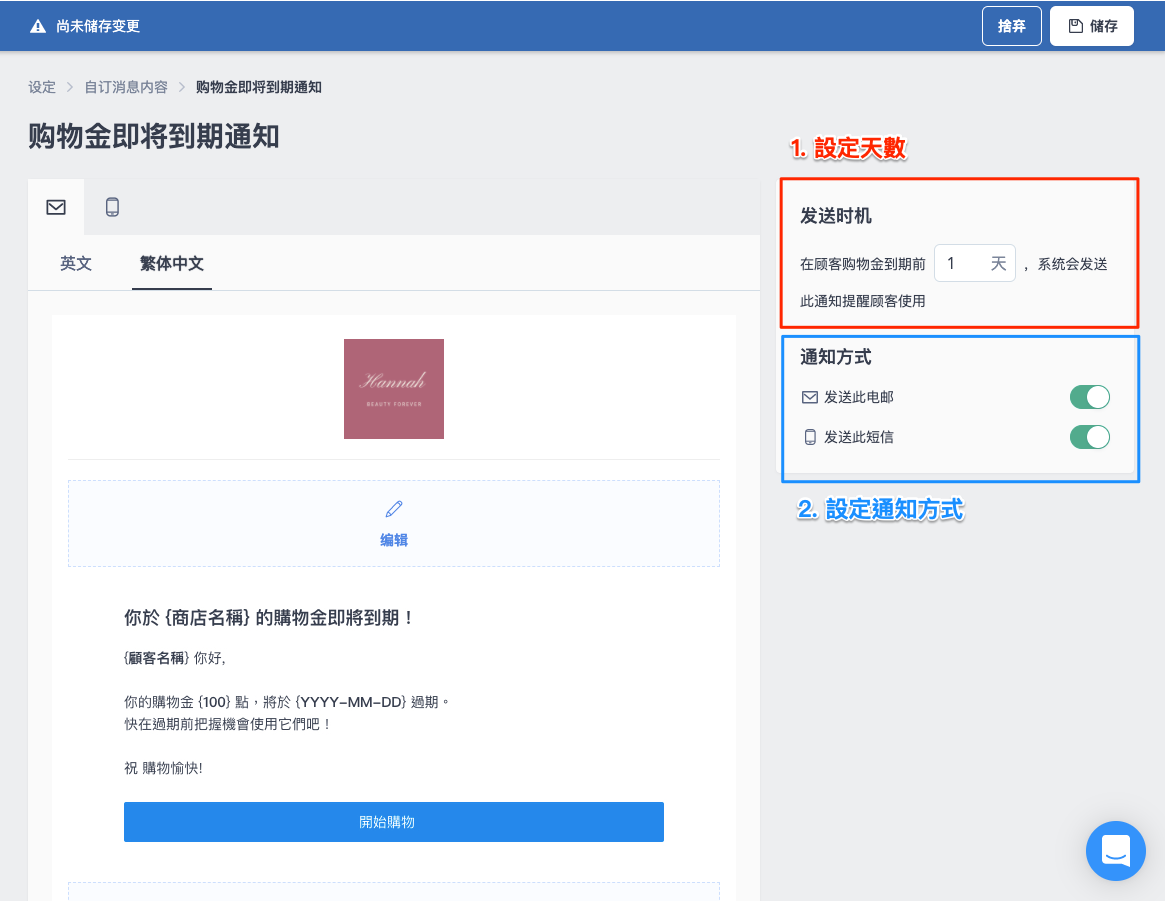The height and width of the screenshot is (901, 1165).
Task: Discard changes with 捨弃 button
Action: 1011,26
